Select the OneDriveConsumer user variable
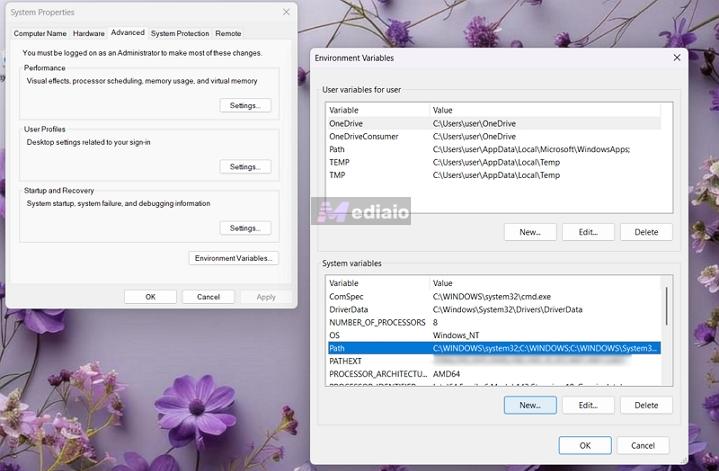 (x=494, y=136)
